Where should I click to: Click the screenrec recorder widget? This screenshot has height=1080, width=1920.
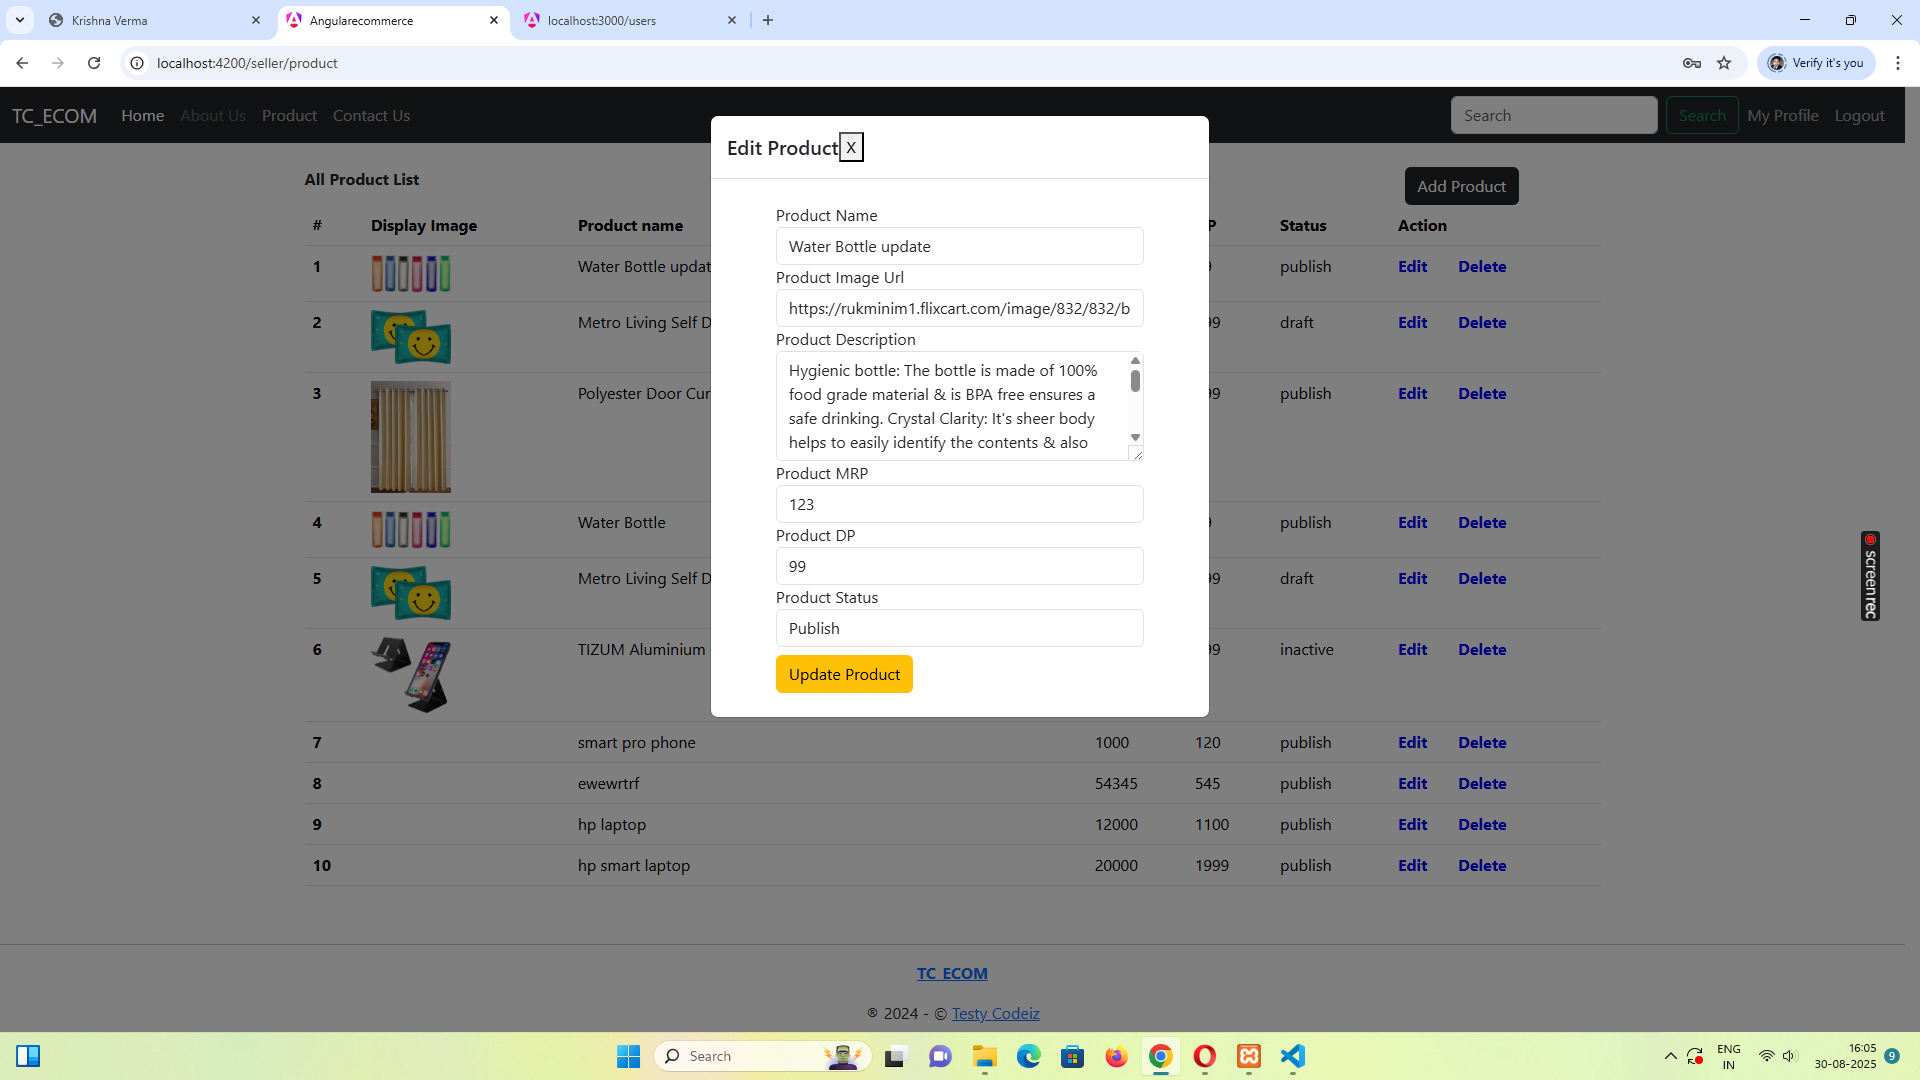coord(1870,576)
